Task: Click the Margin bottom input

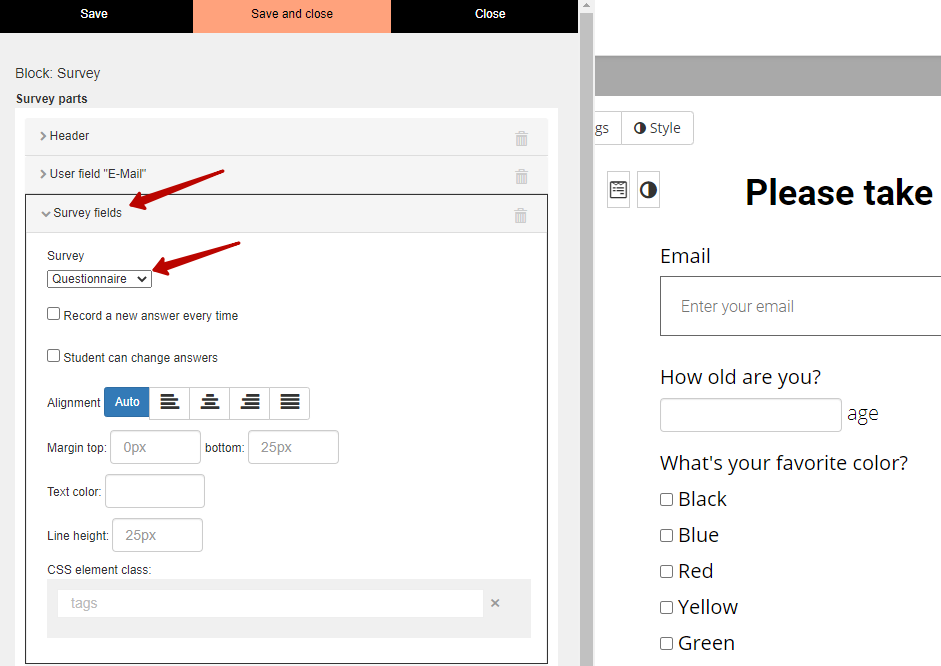Action: [293, 447]
